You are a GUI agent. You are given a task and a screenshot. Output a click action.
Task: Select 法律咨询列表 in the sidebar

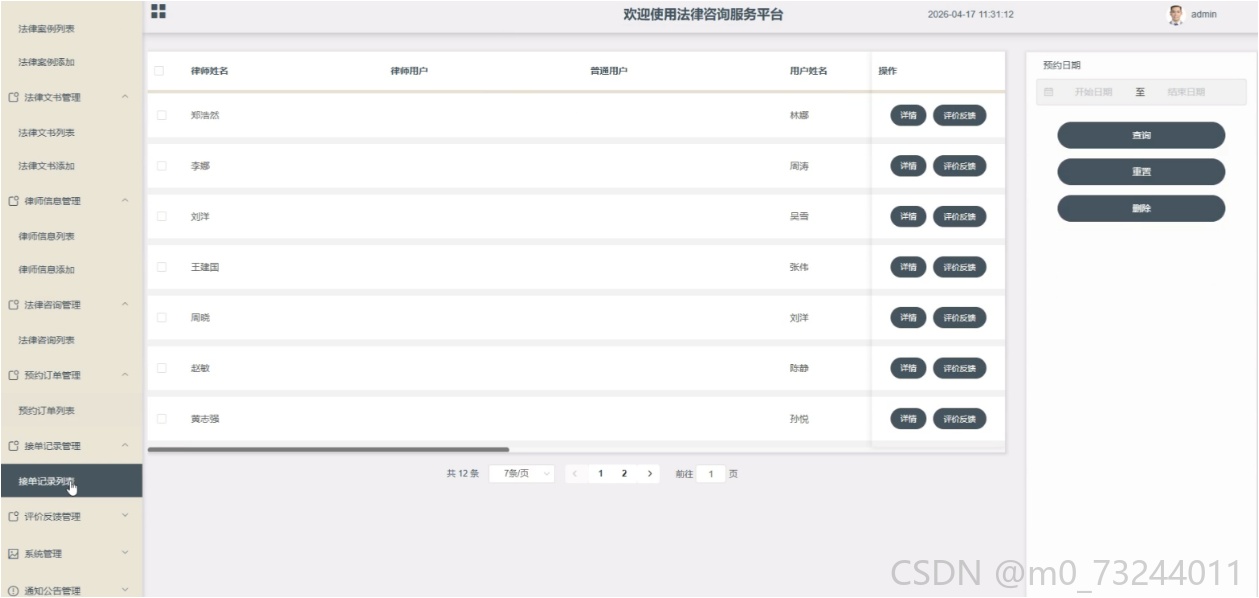(47, 341)
